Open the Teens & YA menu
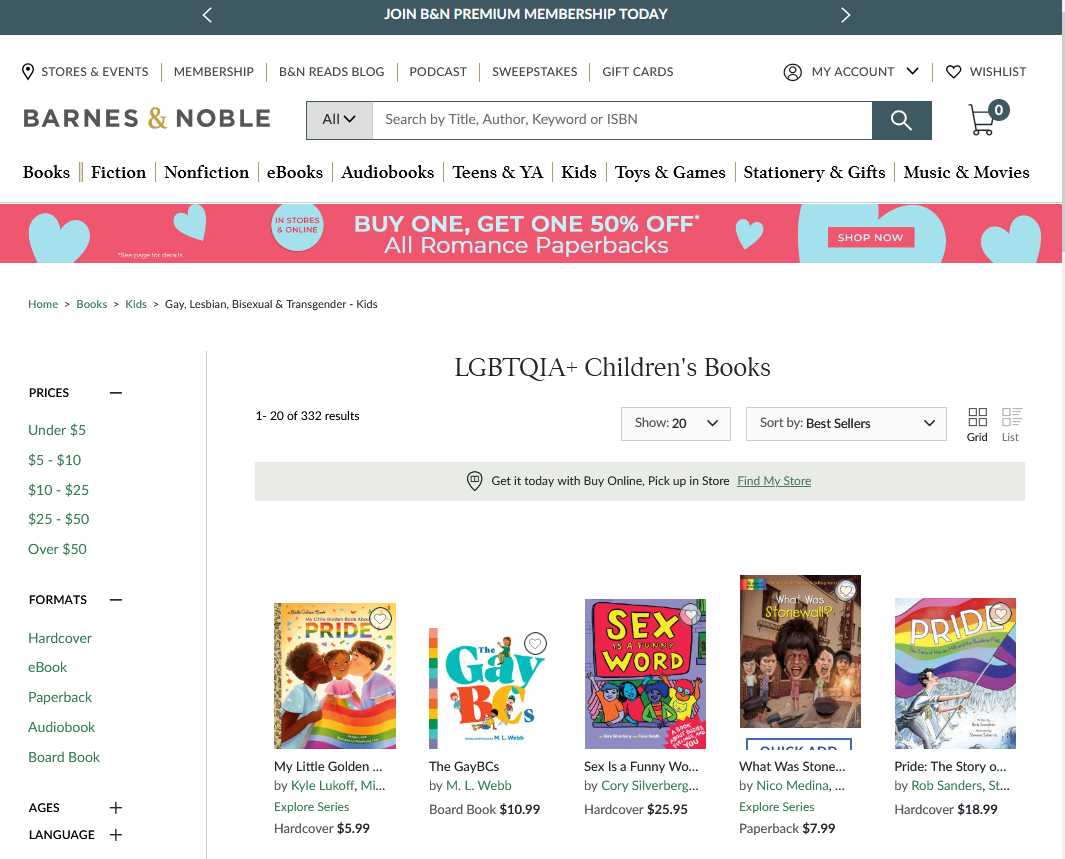 click(x=498, y=172)
